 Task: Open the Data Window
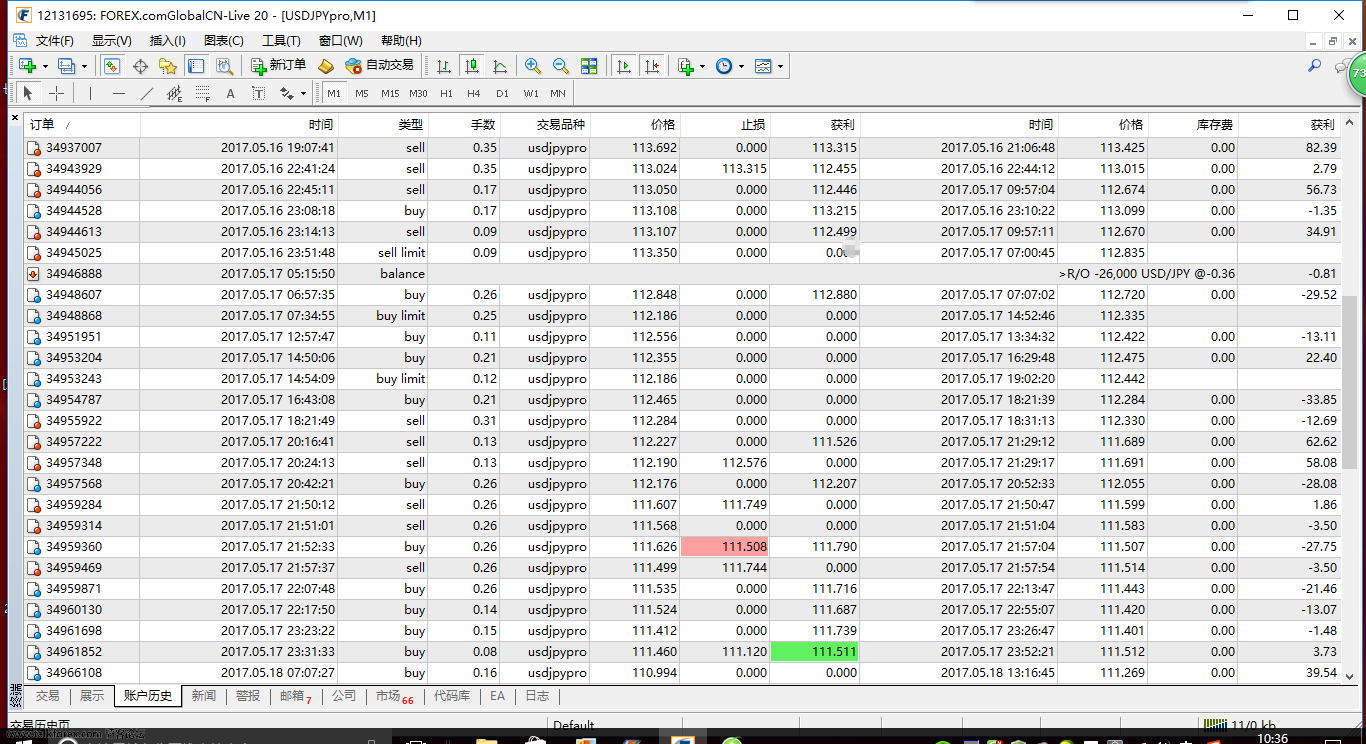tap(140, 66)
